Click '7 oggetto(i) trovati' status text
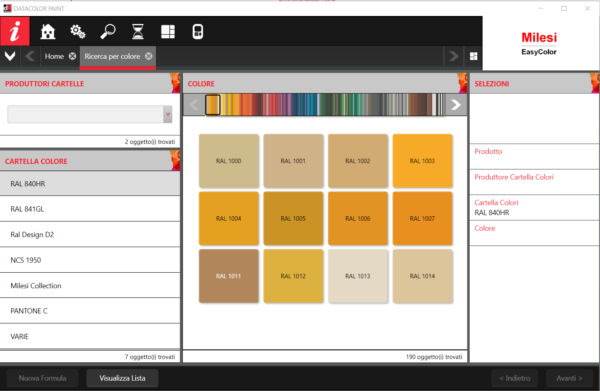Image resolution: width=600 pixels, height=391 pixels. pos(150,357)
